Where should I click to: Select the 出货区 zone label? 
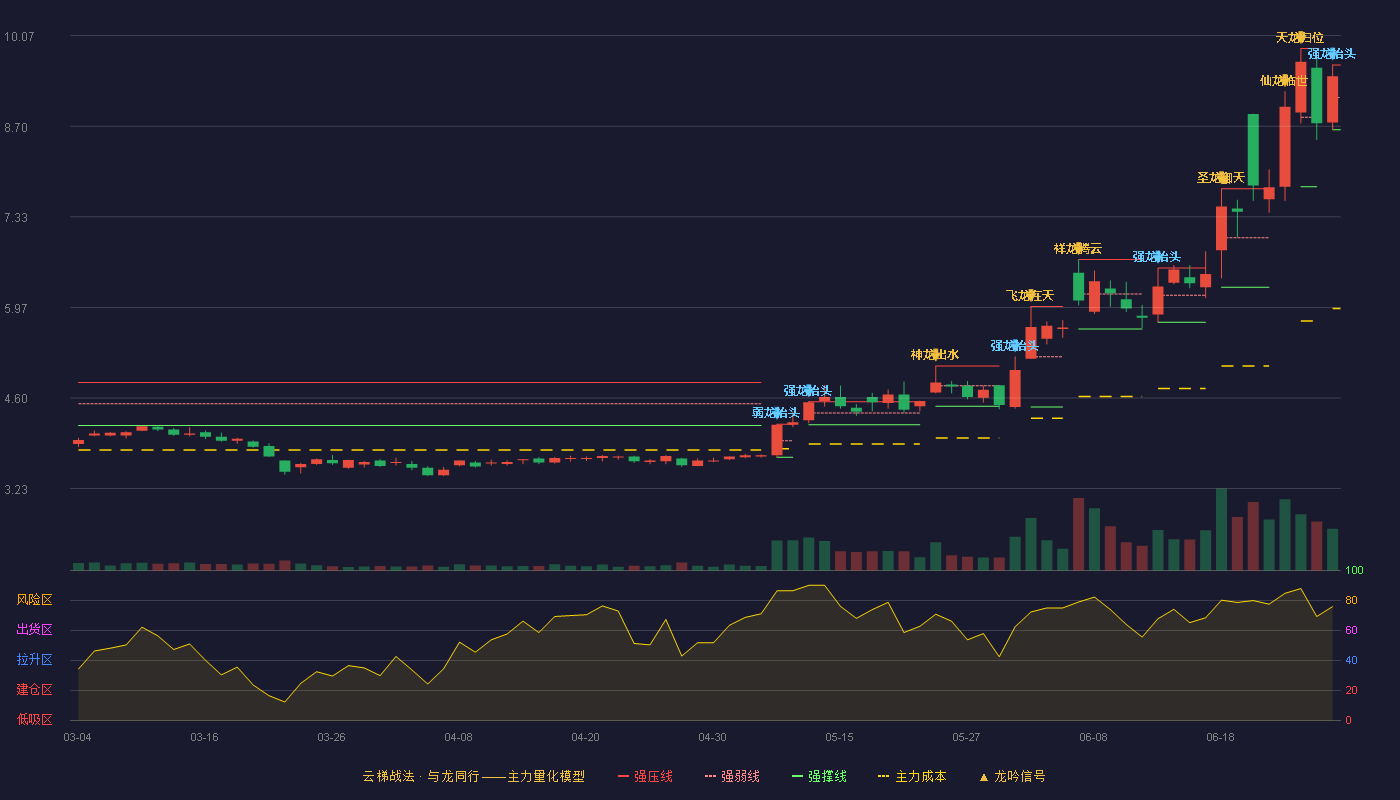(x=34, y=630)
